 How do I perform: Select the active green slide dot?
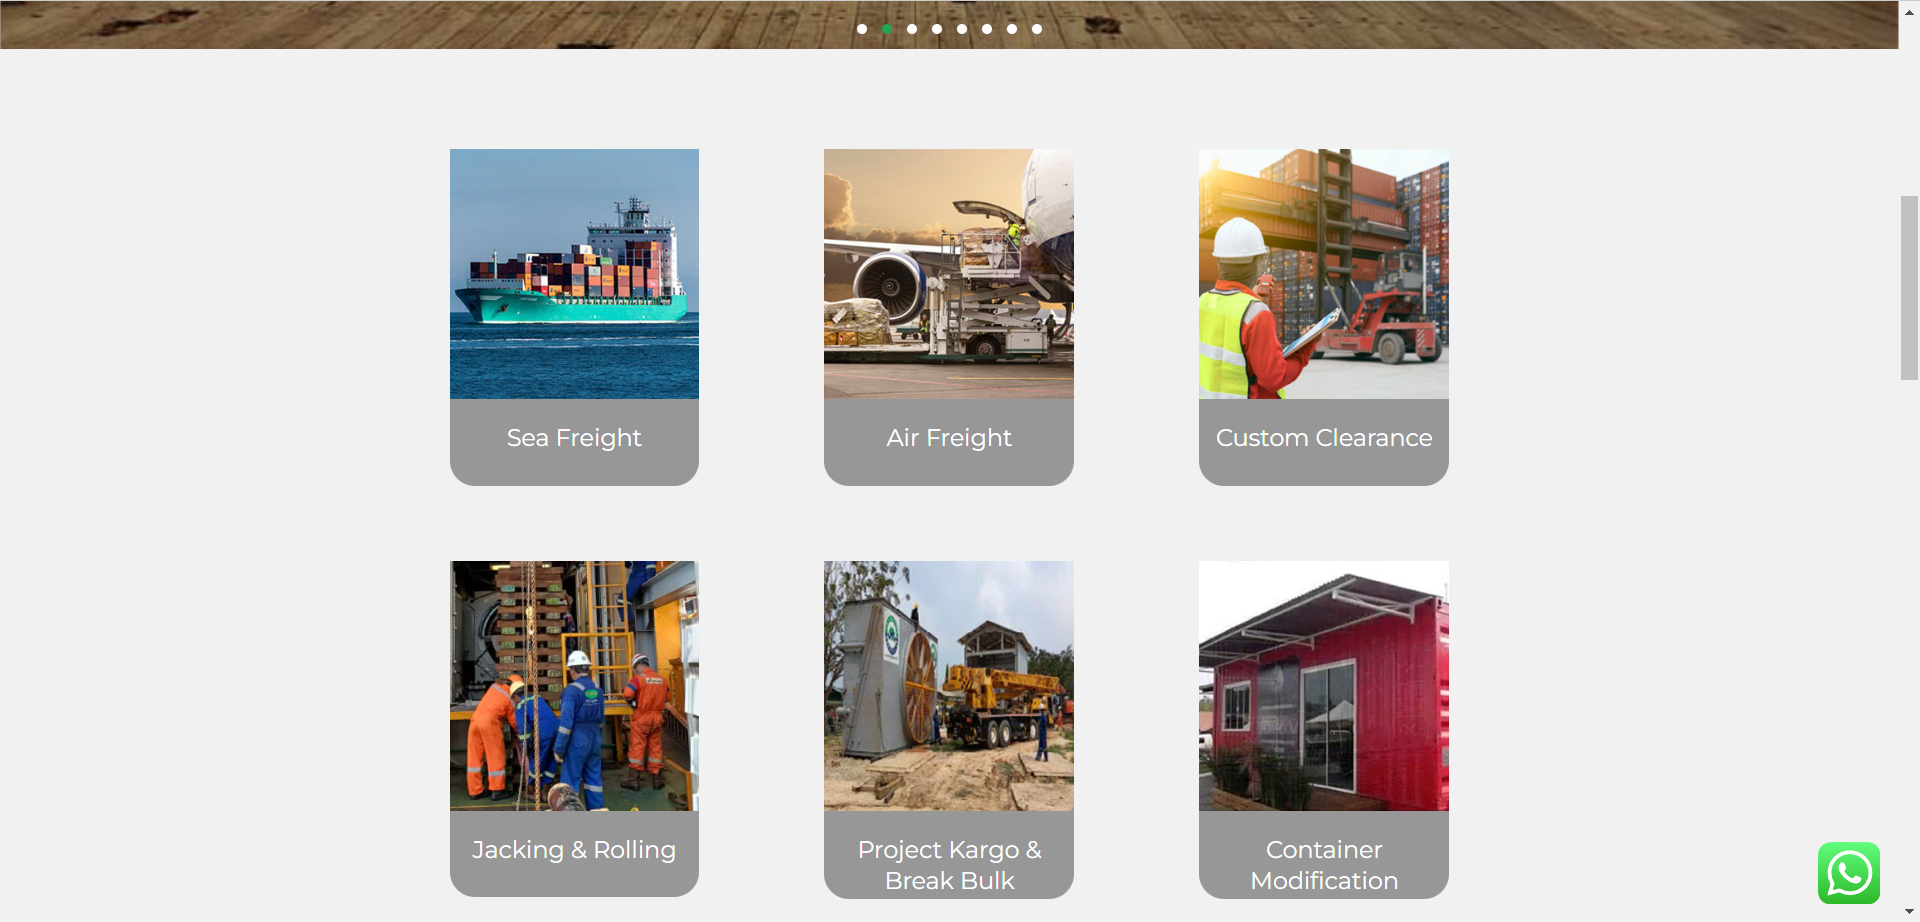[887, 29]
